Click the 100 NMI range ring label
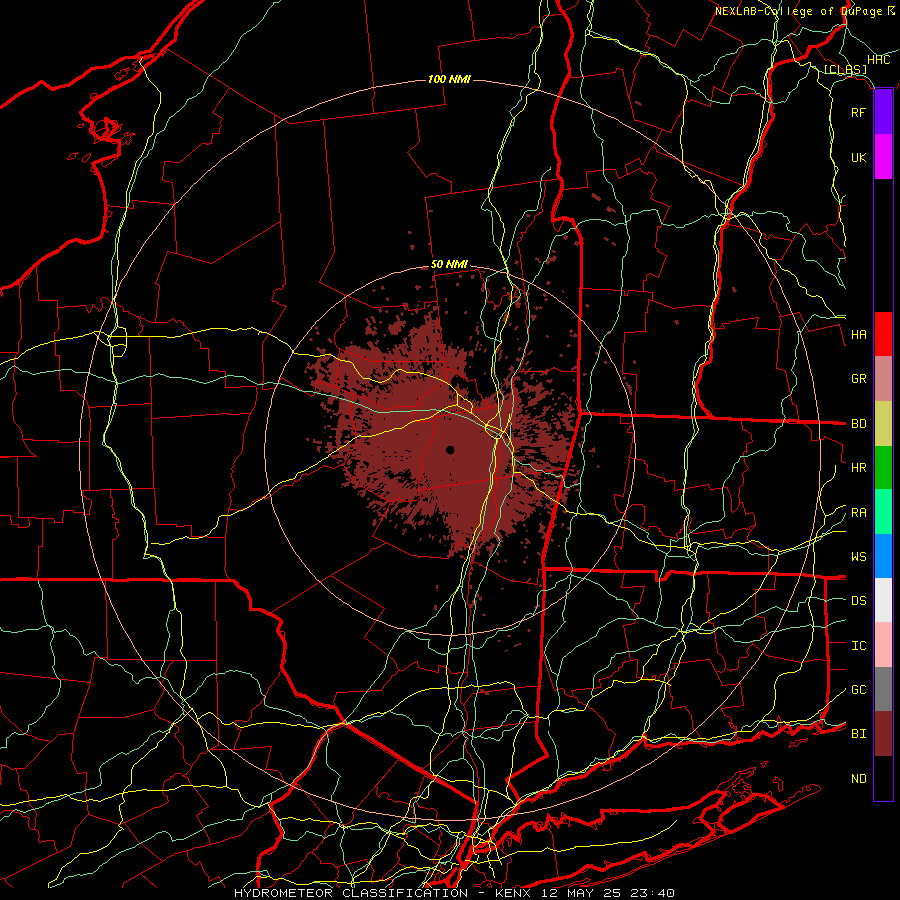This screenshot has height=900, width=900. [x=449, y=79]
